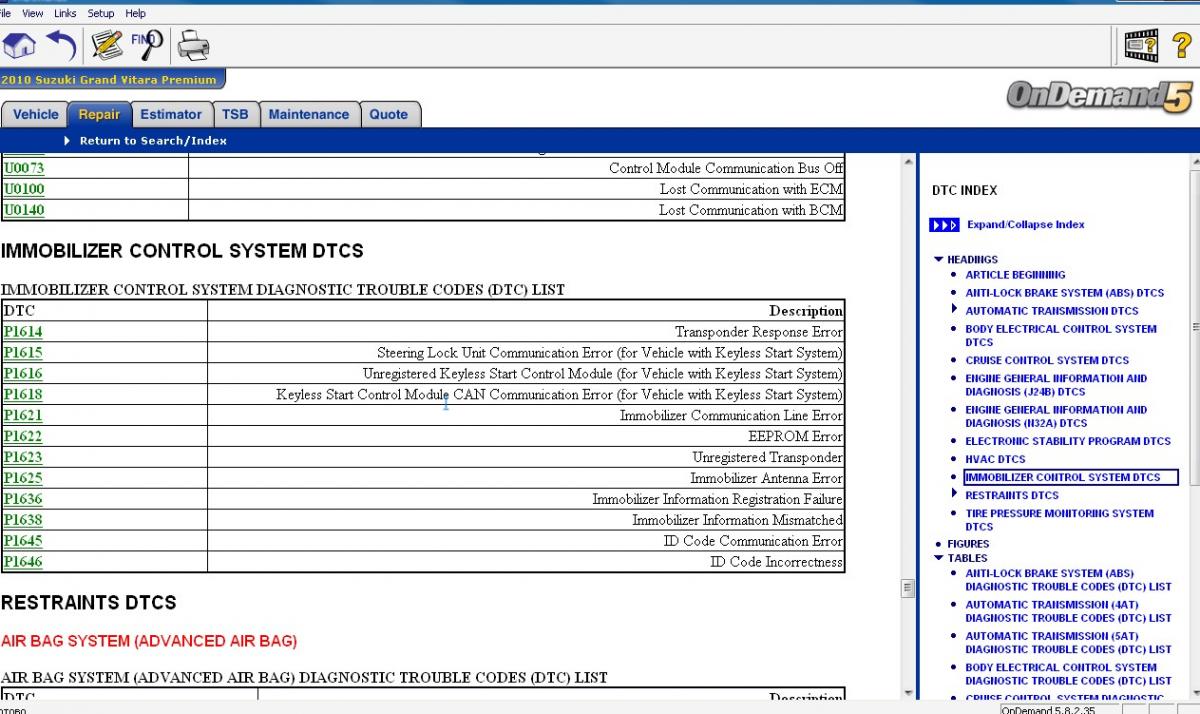The height and width of the screenshot is (714, 1200).
Task: Click the article scrollbar down arrow
Action: (x=908, y=692)
